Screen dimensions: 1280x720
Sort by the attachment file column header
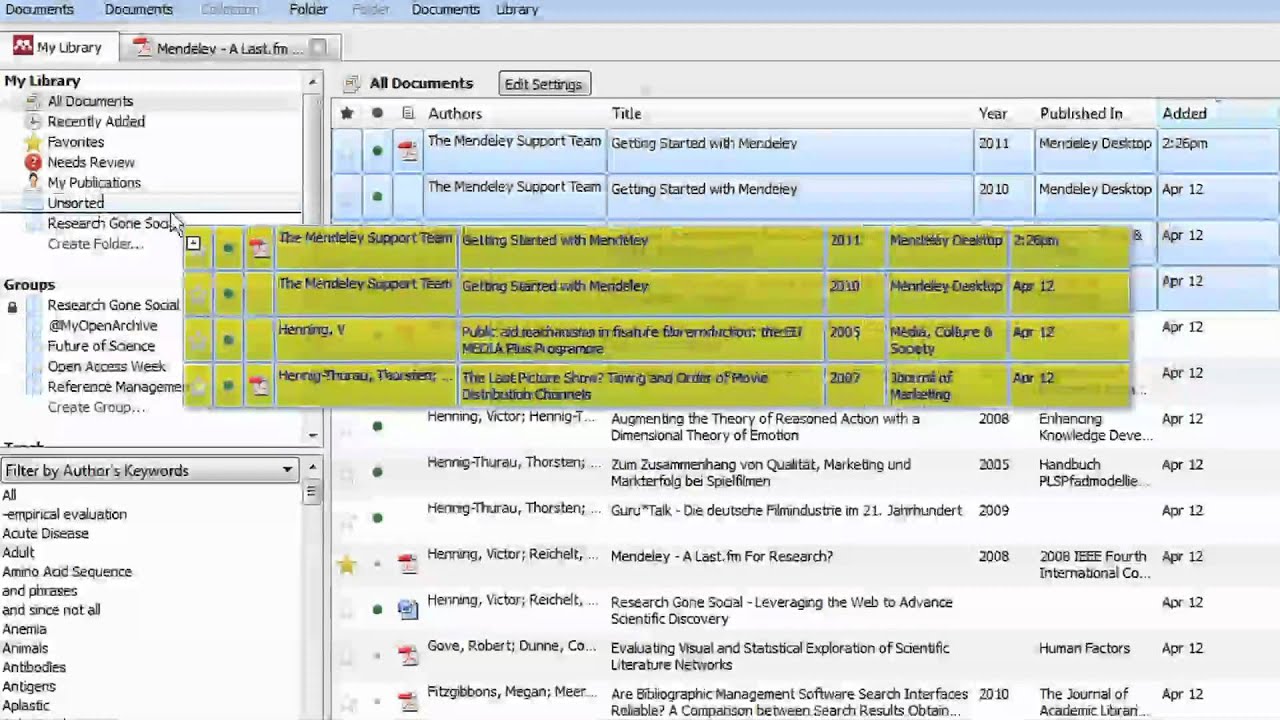(408, 113)
